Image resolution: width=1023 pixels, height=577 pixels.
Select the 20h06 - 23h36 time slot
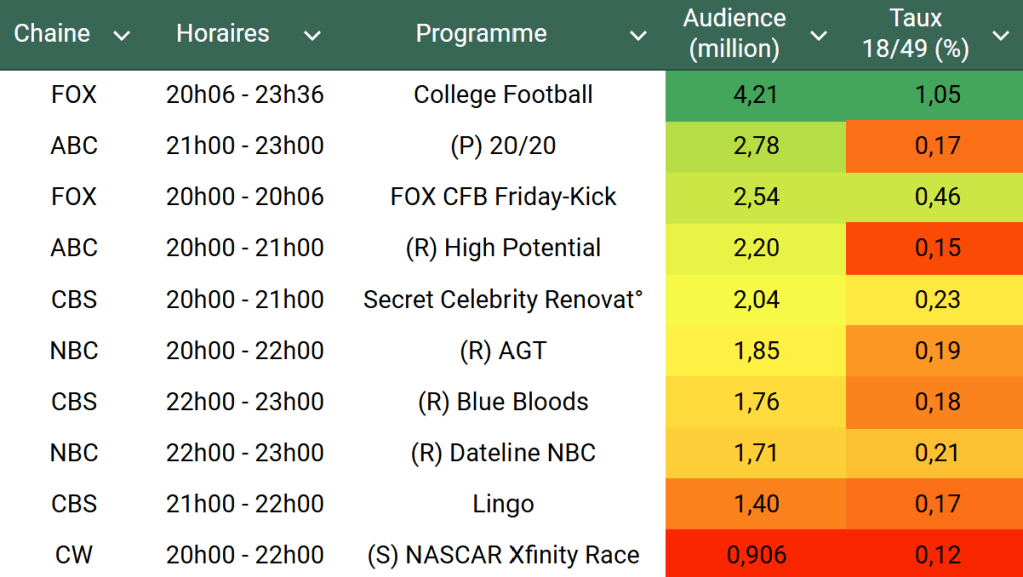point(245,95)
